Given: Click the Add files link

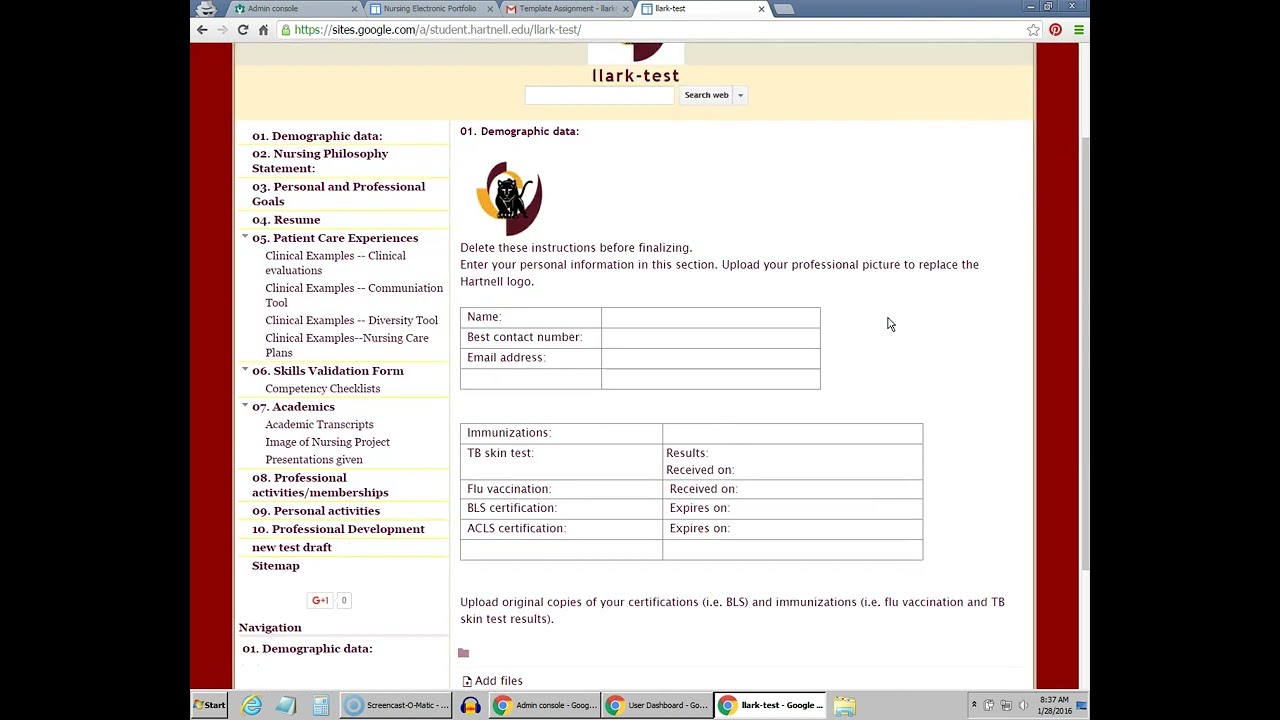Looking at the screenshot, I should pos(498,681).
